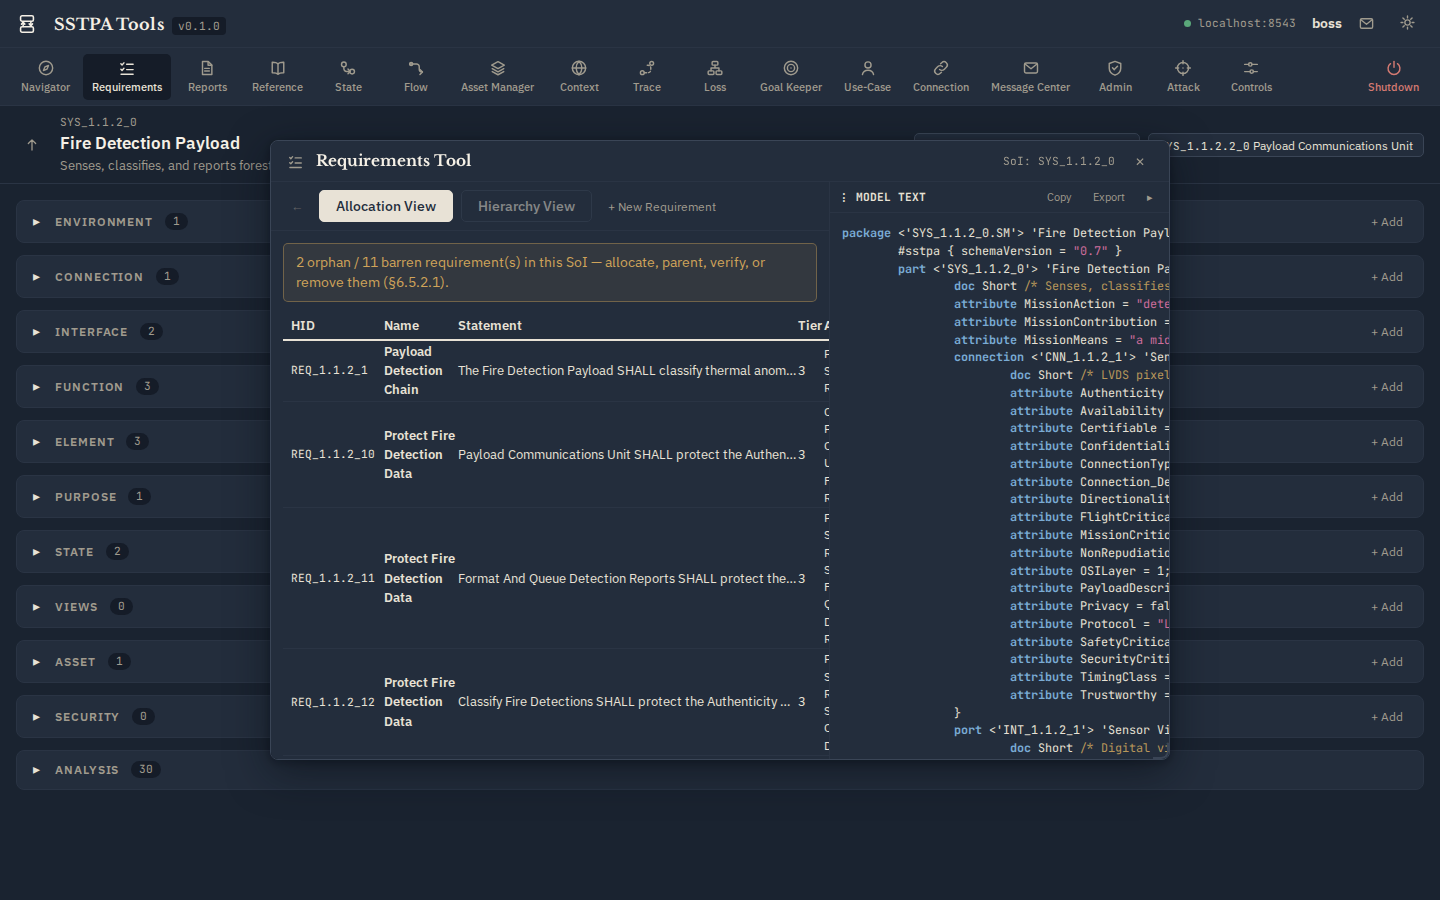Expand the INTERFACE section

coord(36,332)
